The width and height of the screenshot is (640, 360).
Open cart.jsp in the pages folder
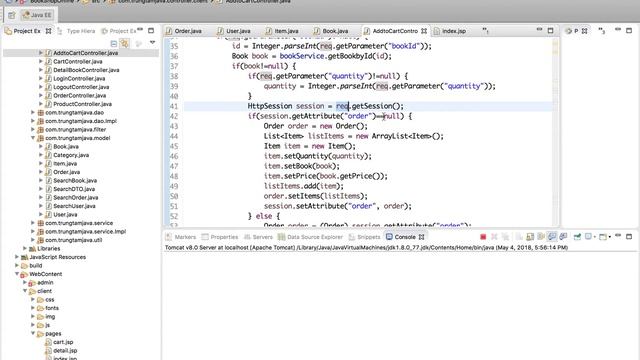(x=63, y=342)
